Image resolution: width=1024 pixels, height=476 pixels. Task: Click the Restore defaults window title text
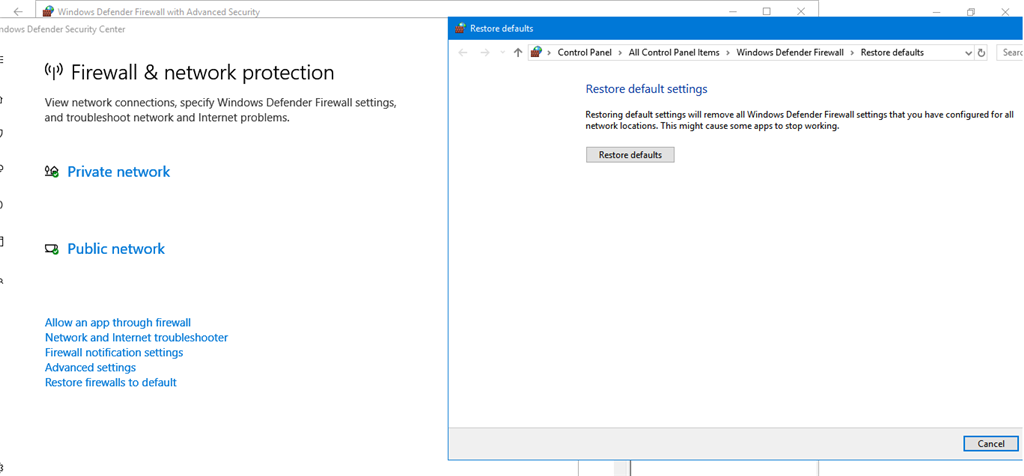[x=502, y=29]
